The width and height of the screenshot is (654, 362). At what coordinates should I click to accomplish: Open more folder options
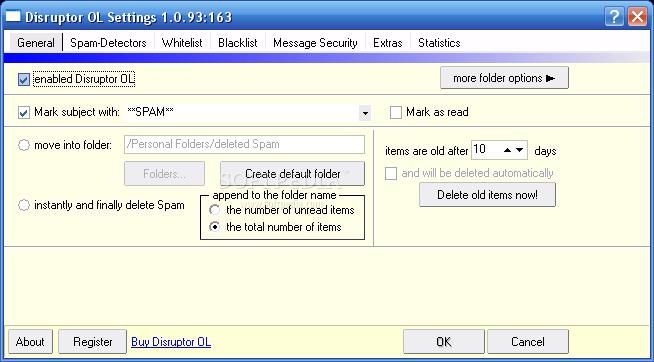504,78
